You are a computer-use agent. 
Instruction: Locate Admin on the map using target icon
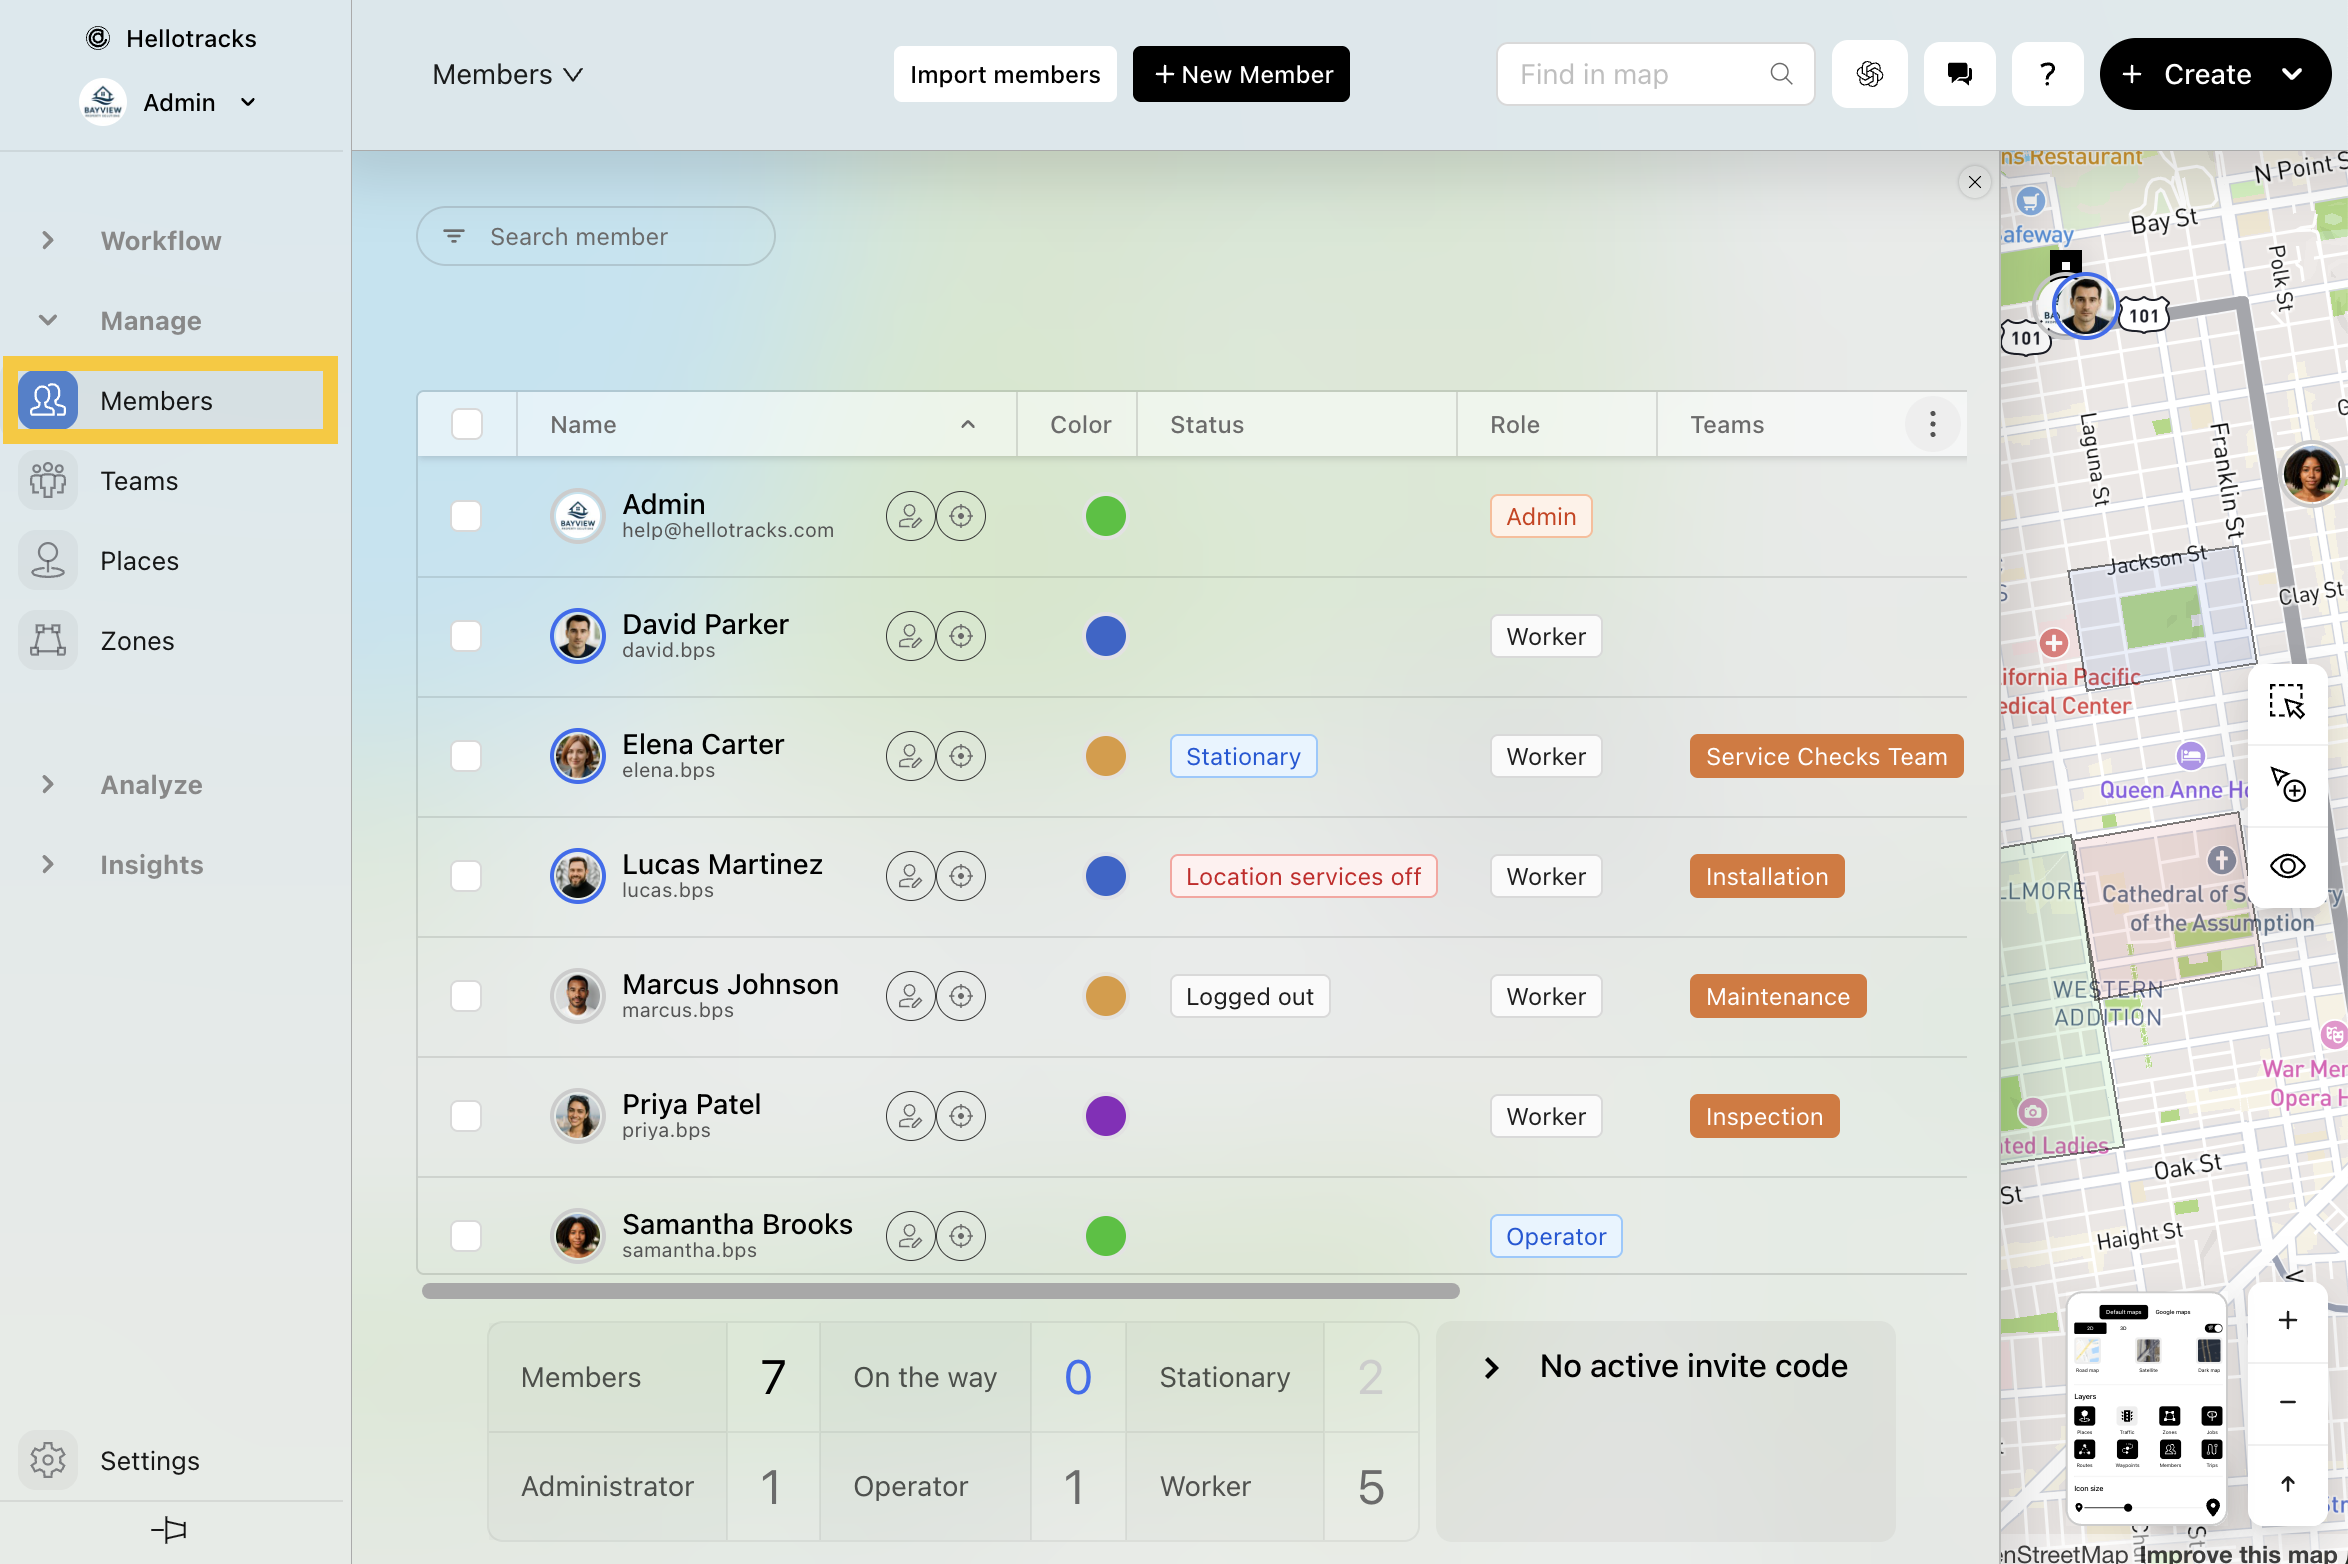(x=961, y=516)
